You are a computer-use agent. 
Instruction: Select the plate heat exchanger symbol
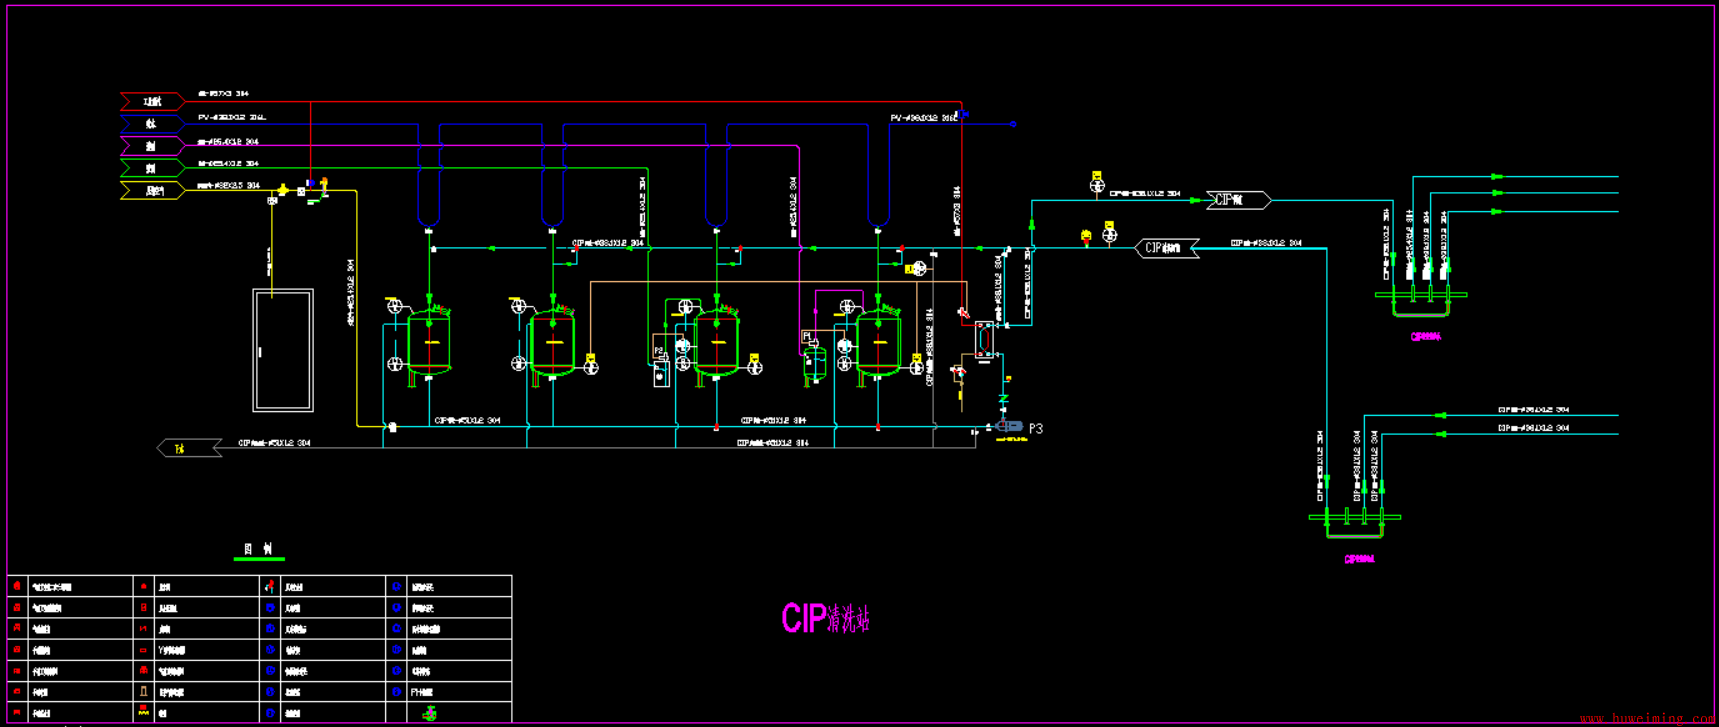tap(984, 340)
